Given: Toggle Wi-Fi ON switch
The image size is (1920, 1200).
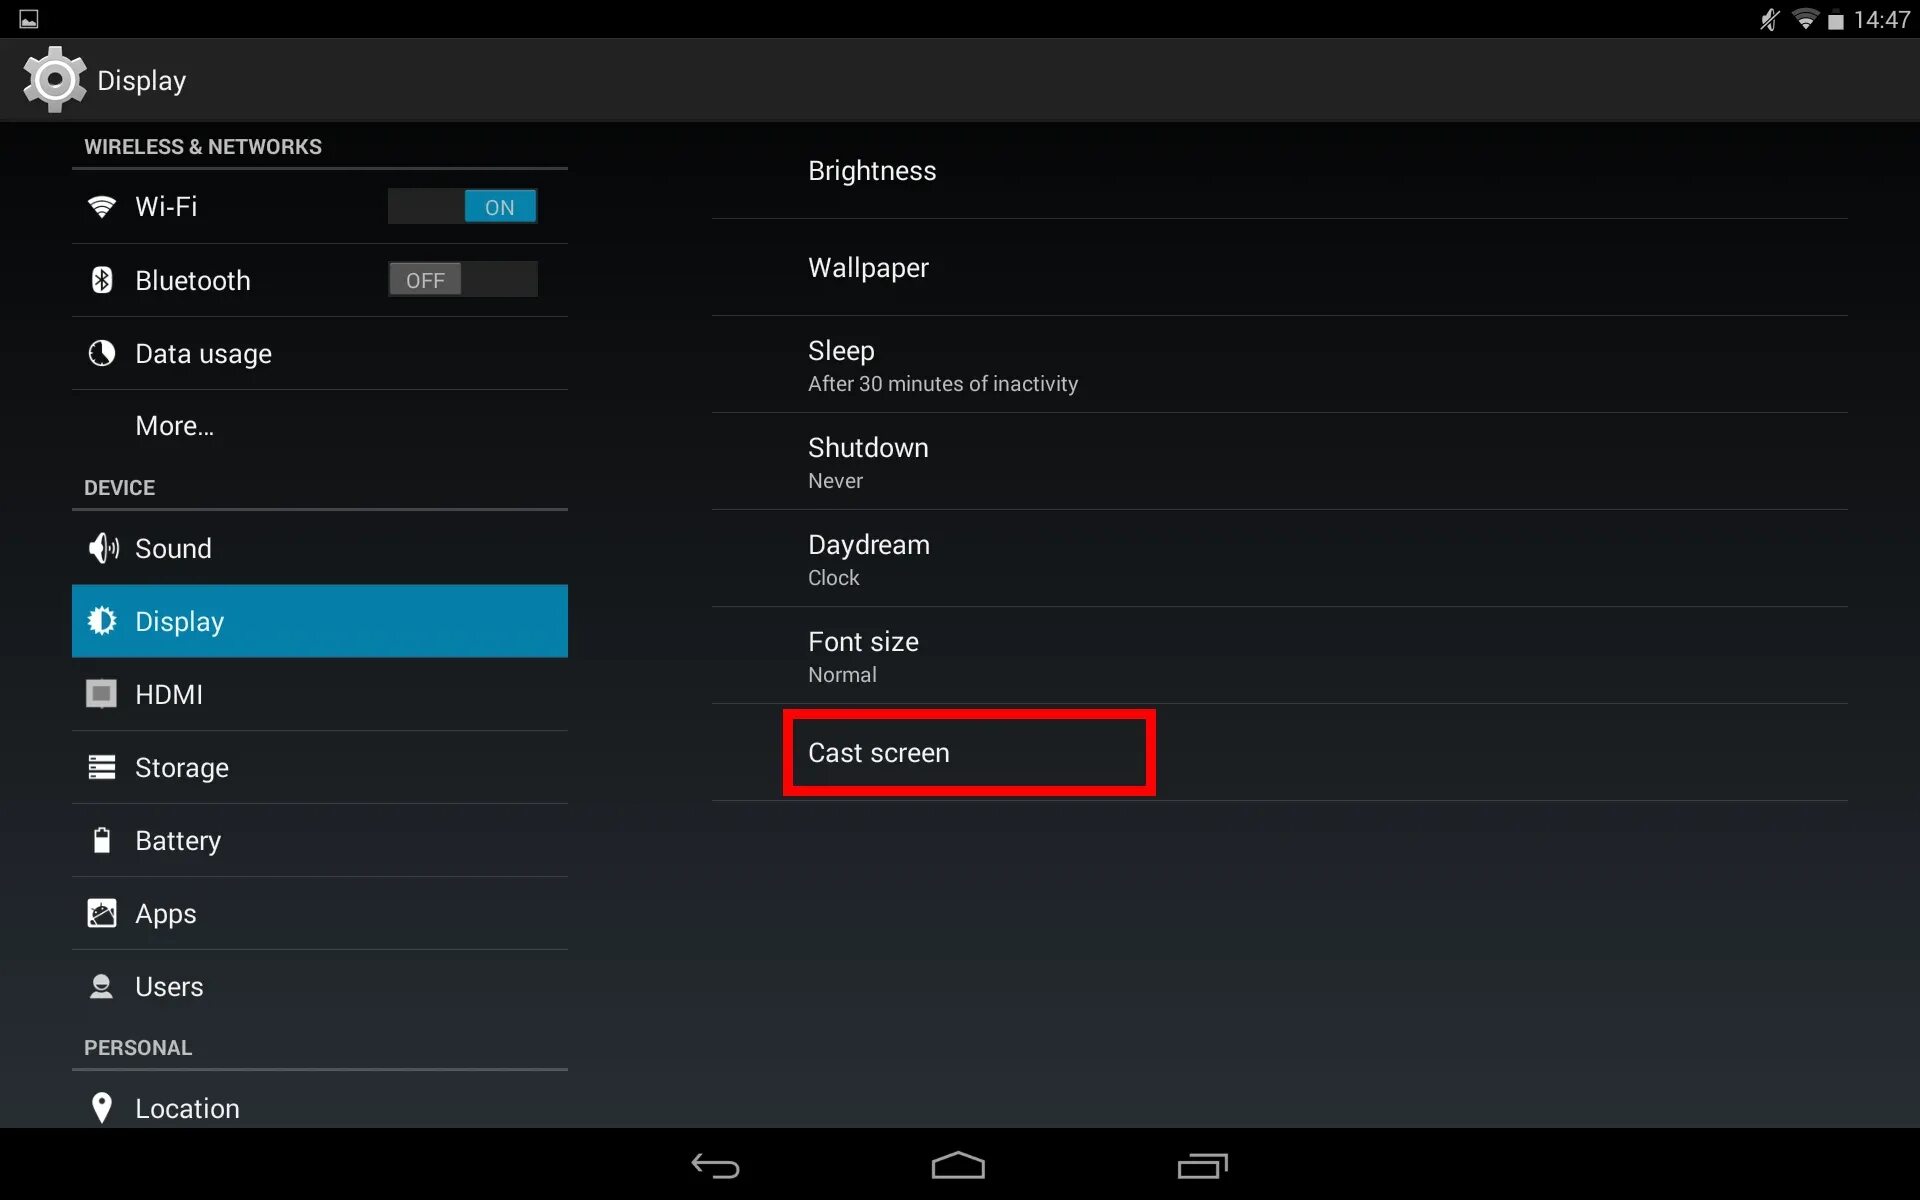Looking at the screenshot, I should pyautogui.click(x=493, y=206).
